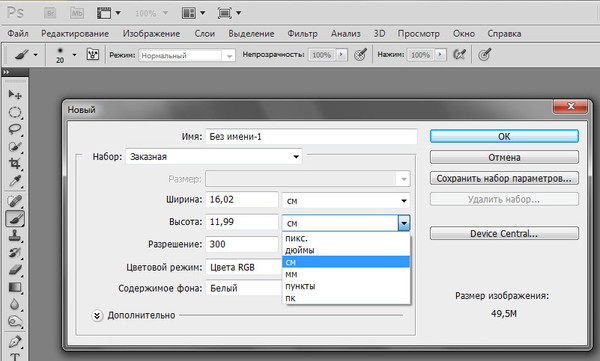Viewport: 600px width, 361px height.
Task: Click the Имя text field
Action: 311,137
